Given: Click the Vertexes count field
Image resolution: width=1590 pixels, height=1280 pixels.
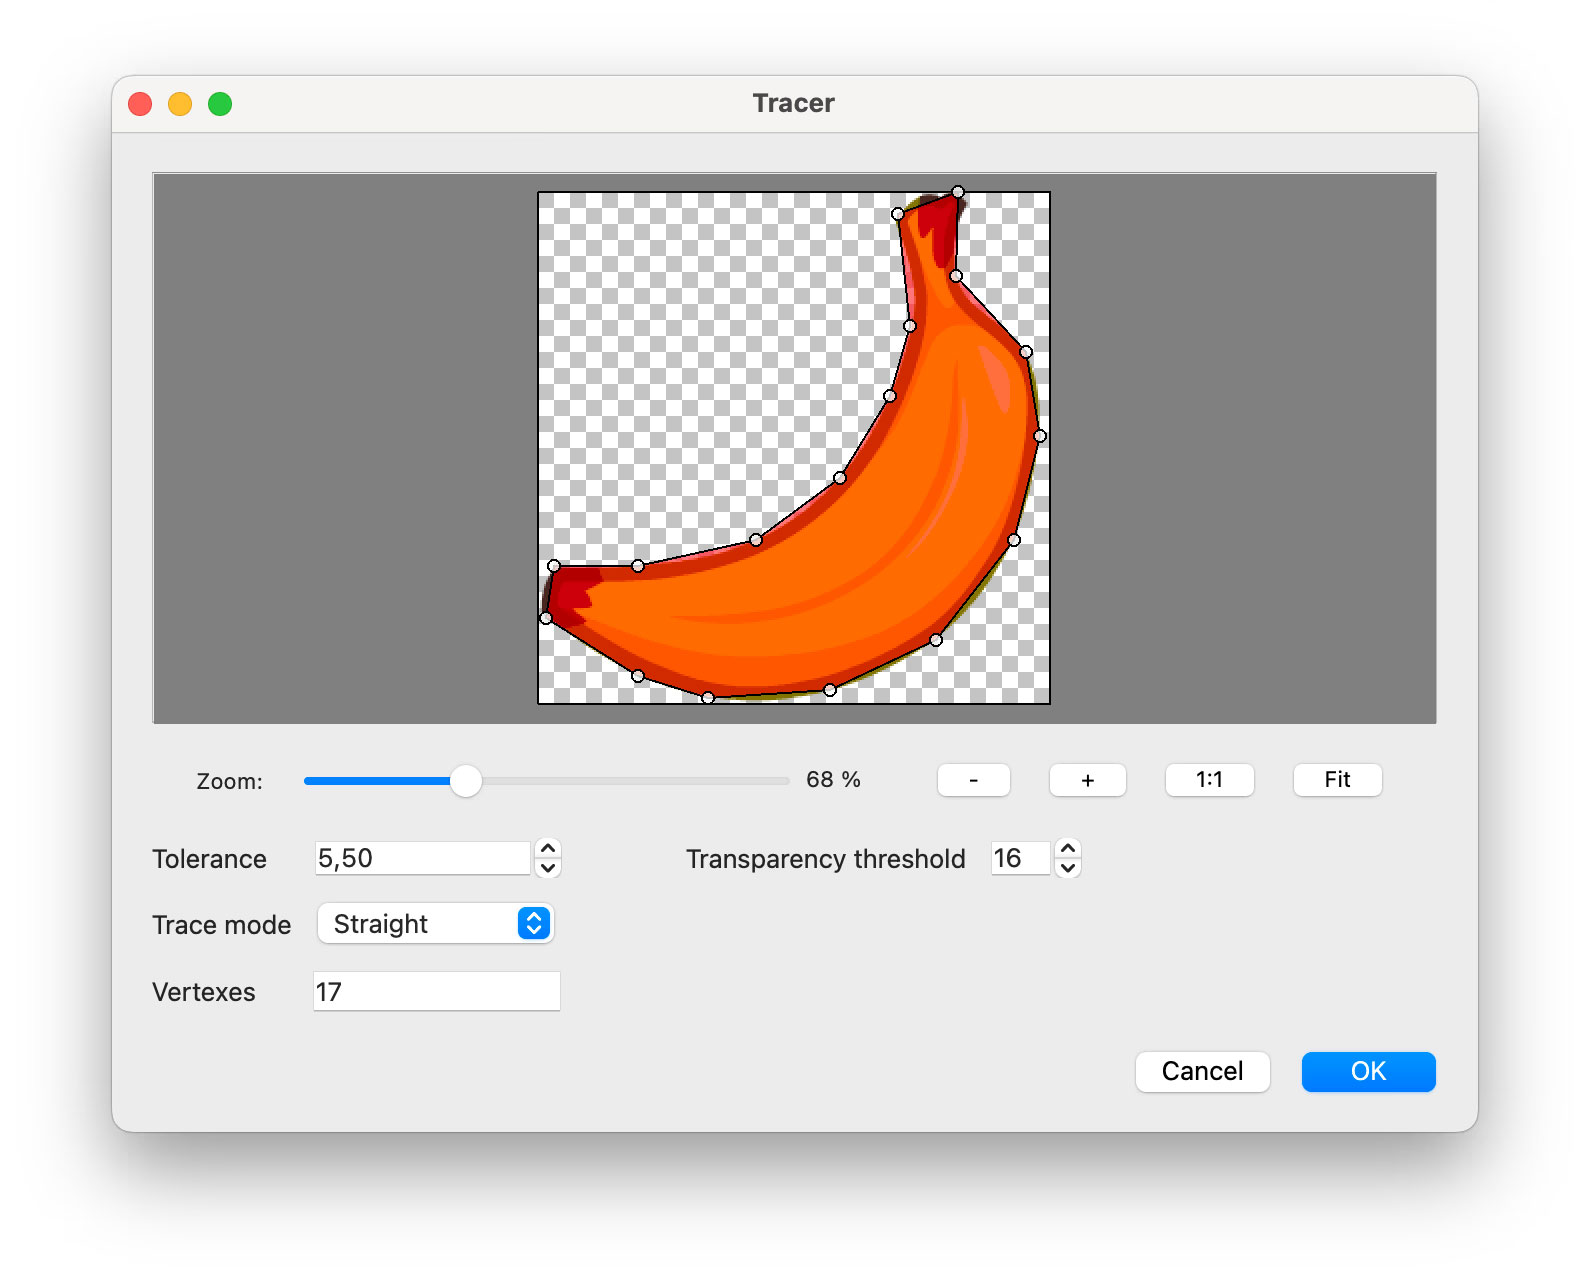Looking at the screenshot, I should [436, 992].
